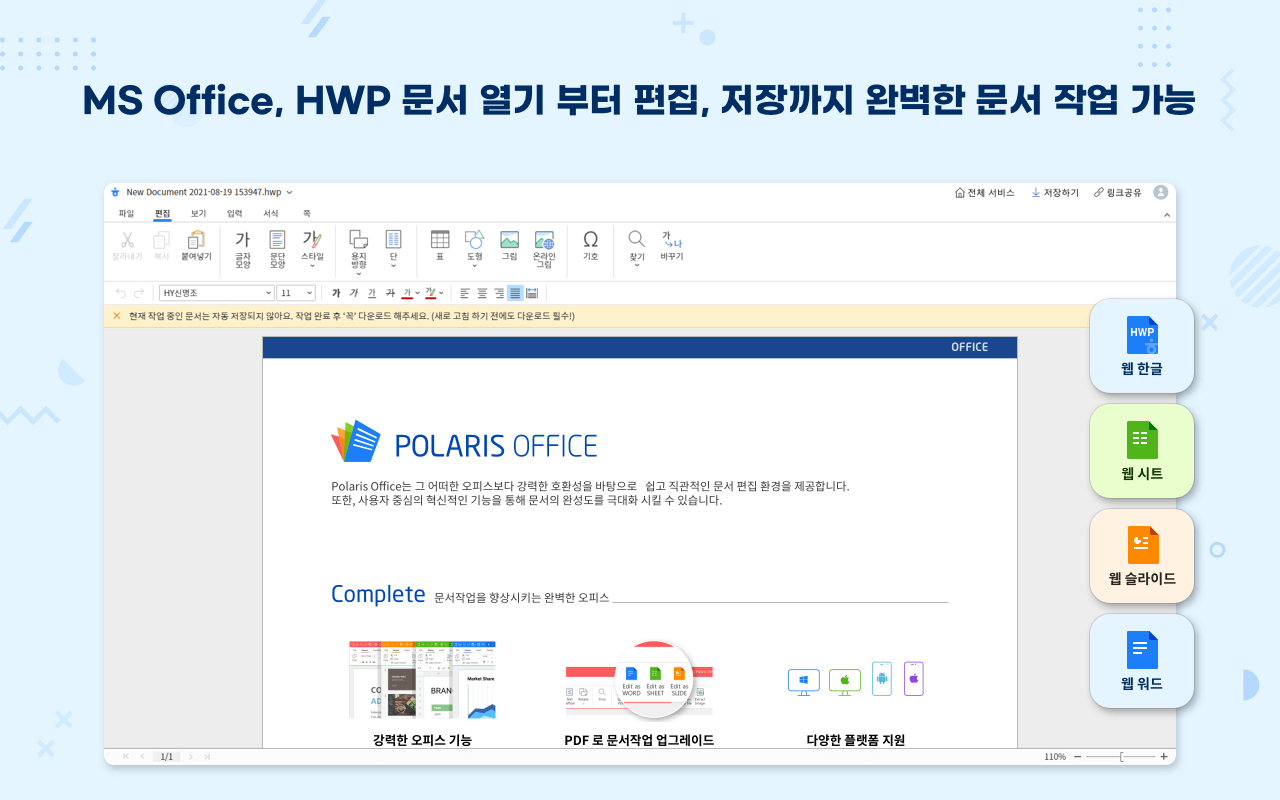Switch to the 보기 ribbon tab

198,213
